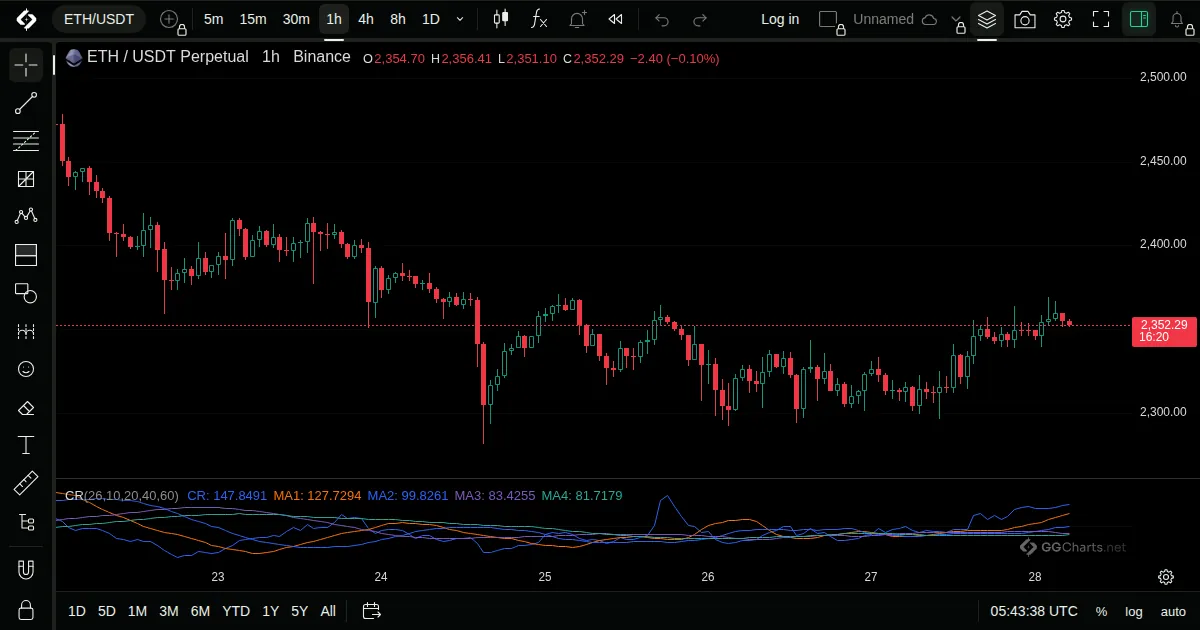The height and width of the screenshot is (630, 1200).
Task: Select the ruler measure tool
Action: (26, 483)
